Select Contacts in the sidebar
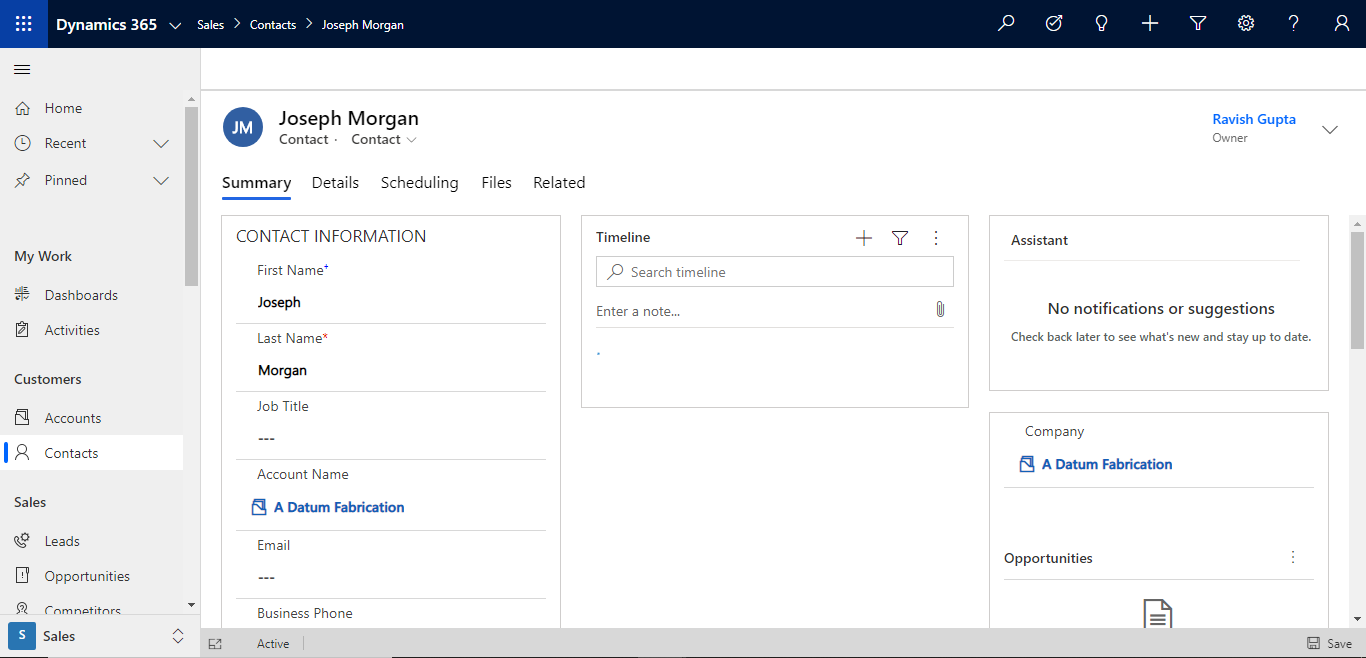The height and width of the screenshot is (658, 1366). coord(92,453)
